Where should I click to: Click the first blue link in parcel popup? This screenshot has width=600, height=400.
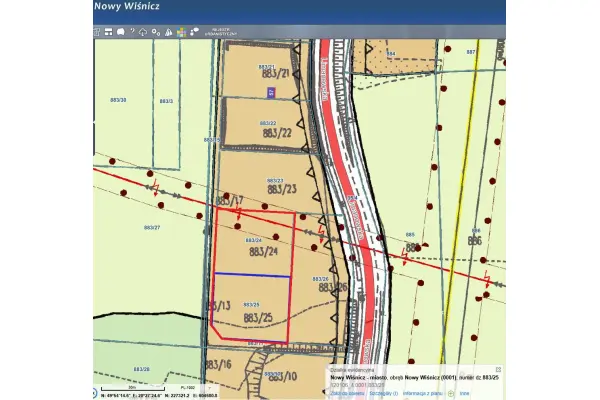tap(347, 393)
